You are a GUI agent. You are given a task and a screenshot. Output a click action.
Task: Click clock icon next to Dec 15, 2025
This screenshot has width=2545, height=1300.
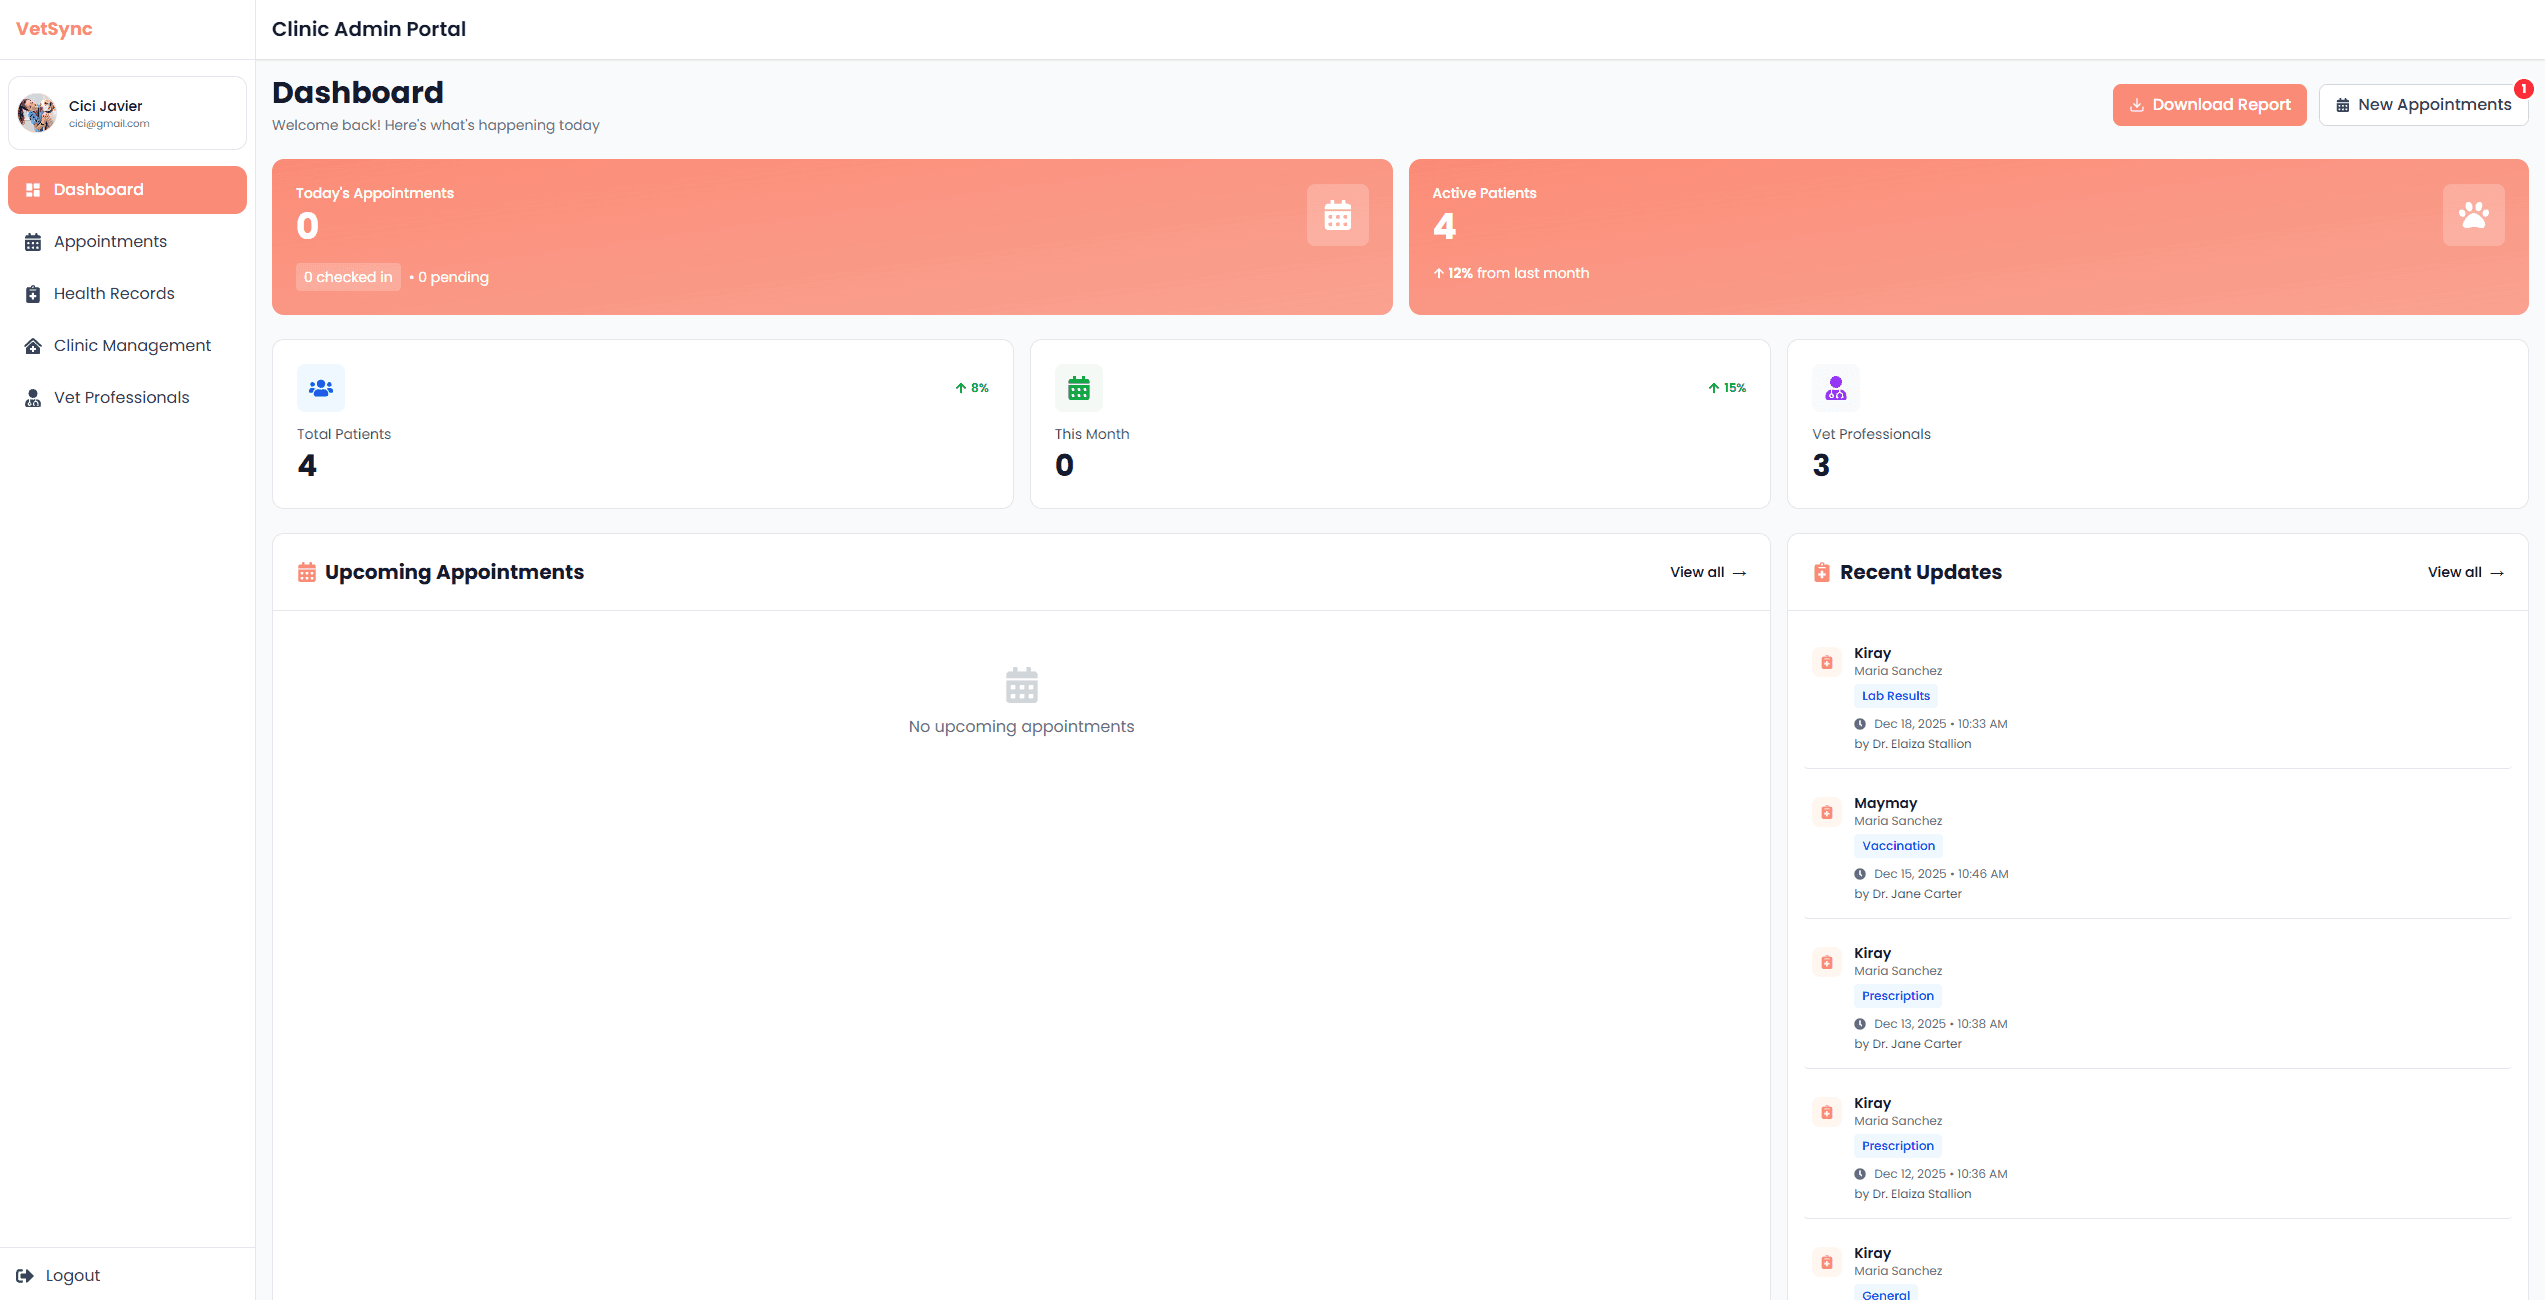pyautogui.click(x=1860, y=874)
